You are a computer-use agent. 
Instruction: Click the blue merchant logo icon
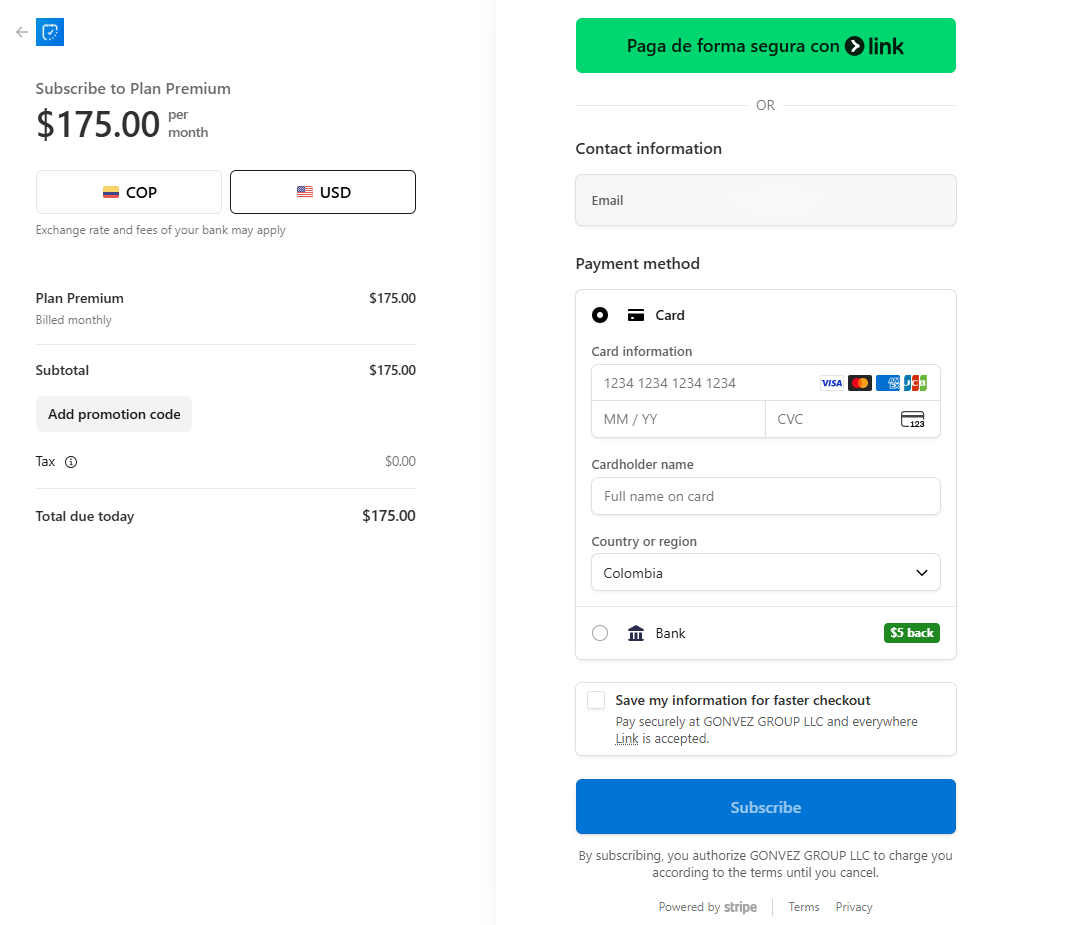(x=49, y=32)
